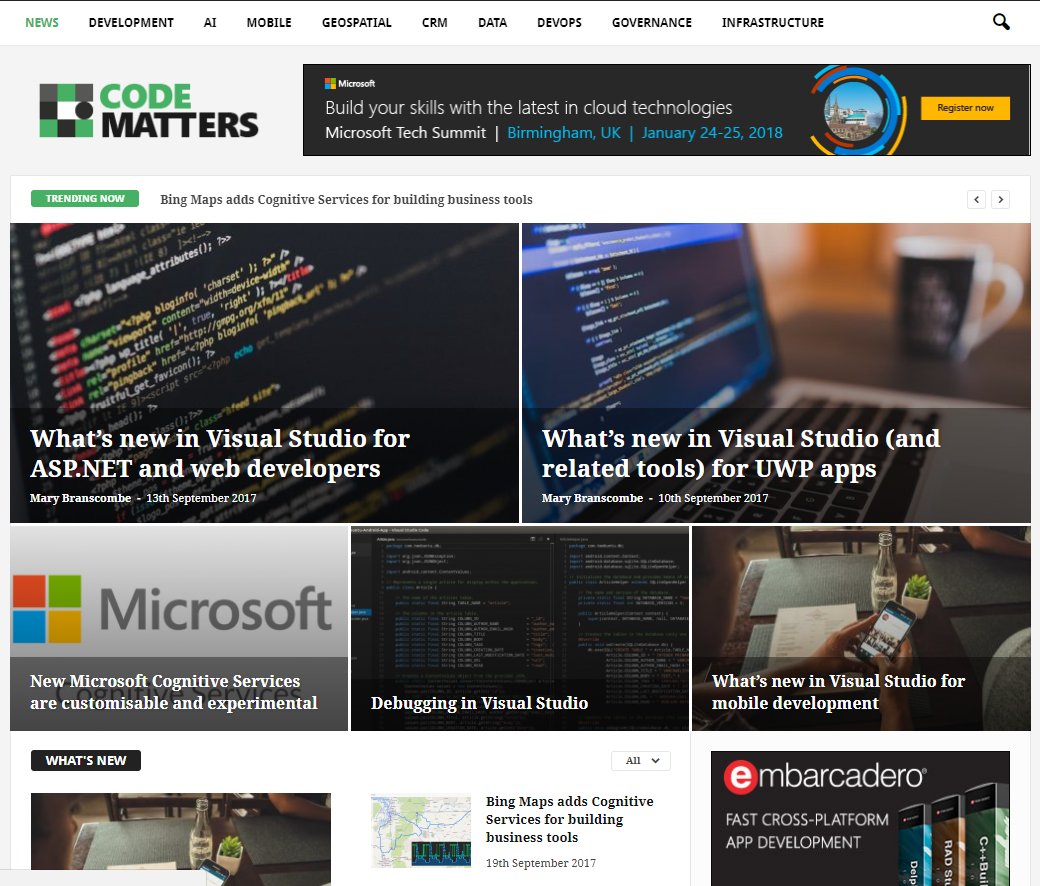Open the News menu item

click(42, 23)
